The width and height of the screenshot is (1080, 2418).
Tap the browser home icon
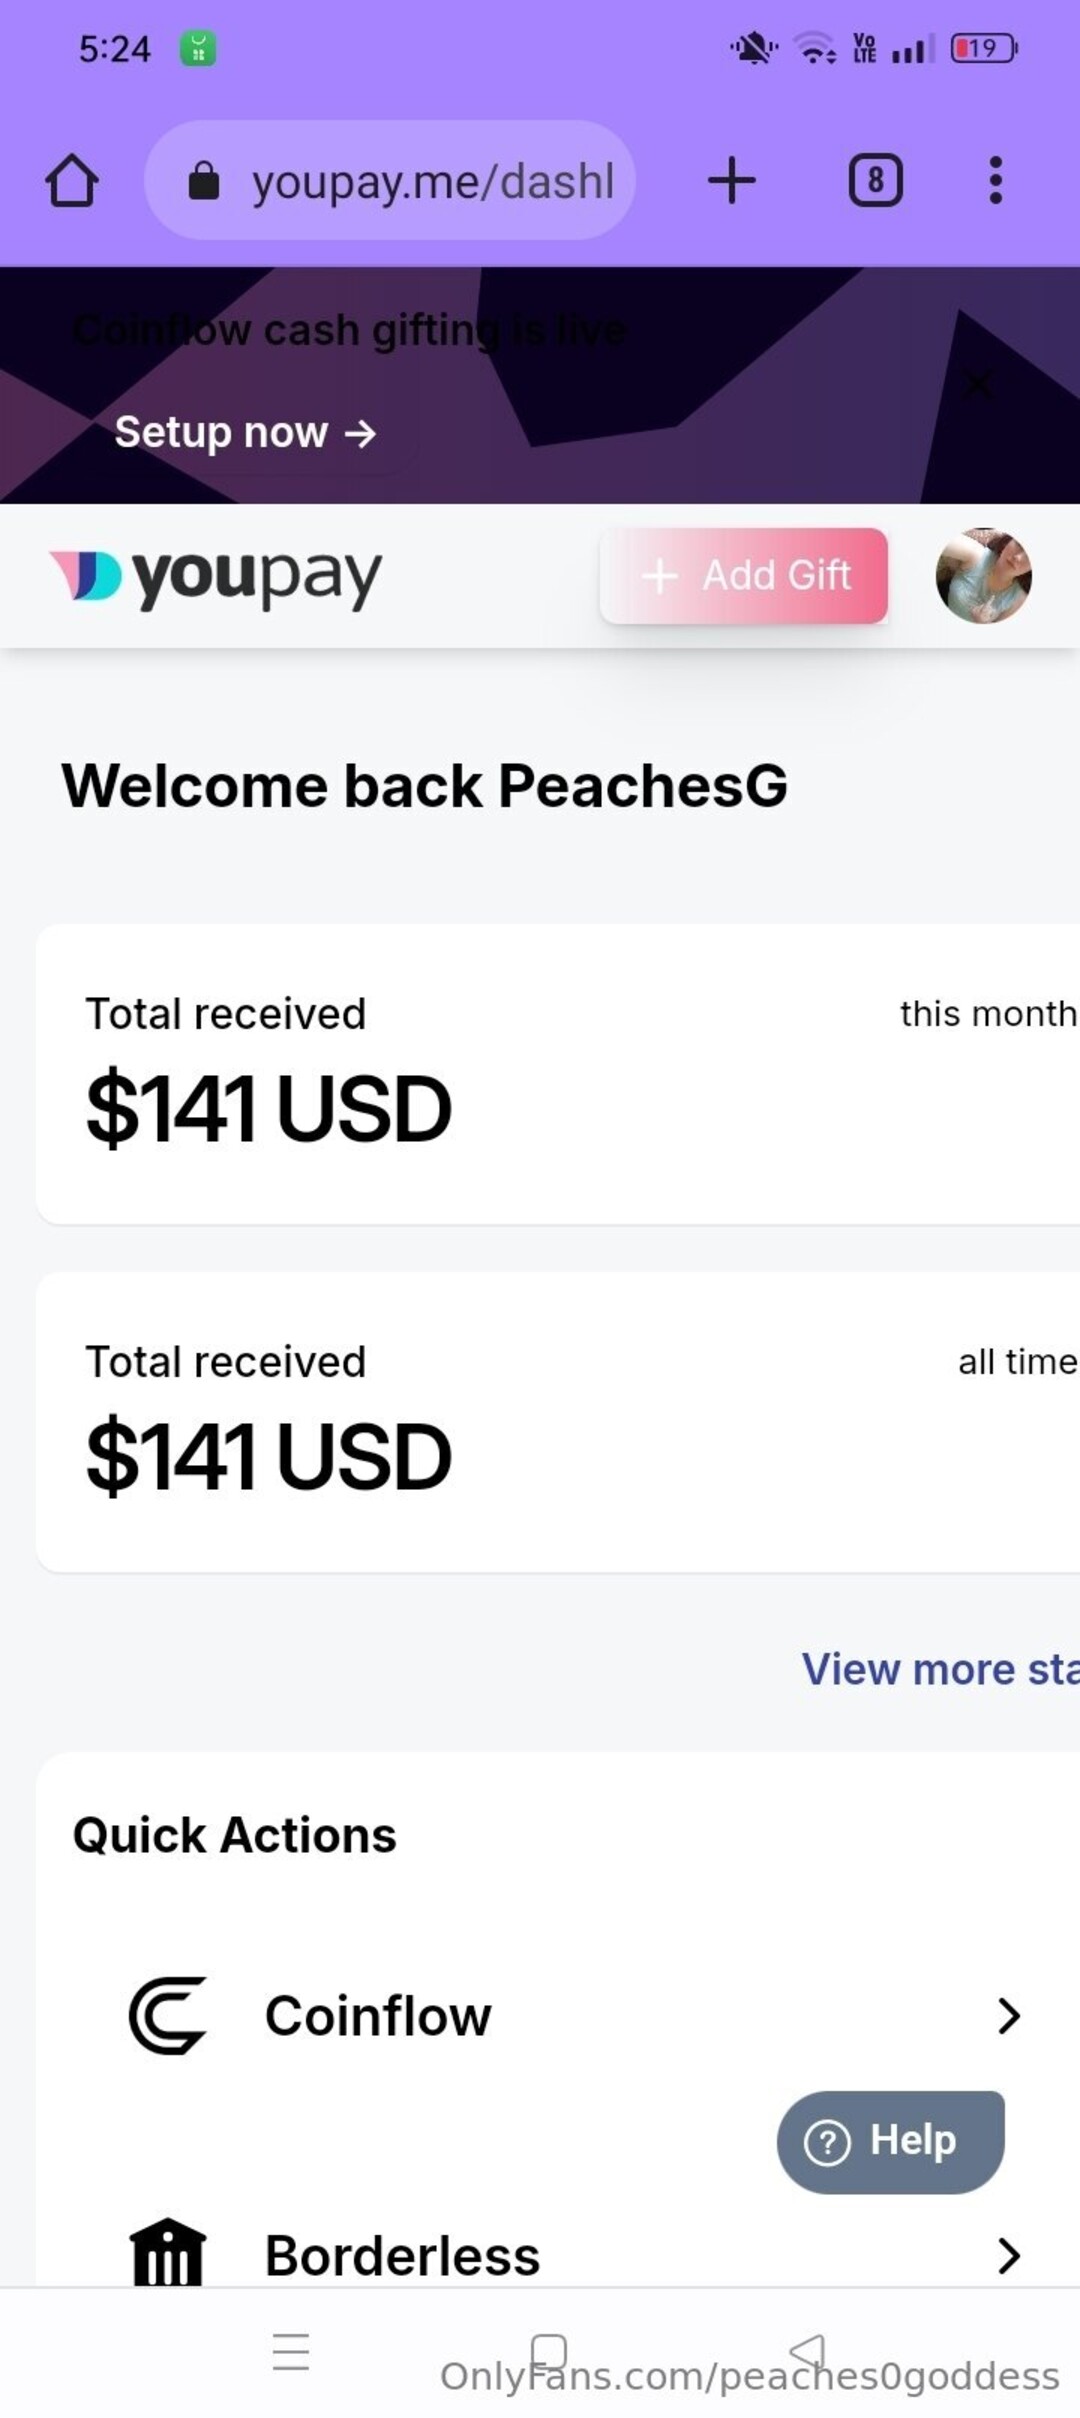pos(72,181)
